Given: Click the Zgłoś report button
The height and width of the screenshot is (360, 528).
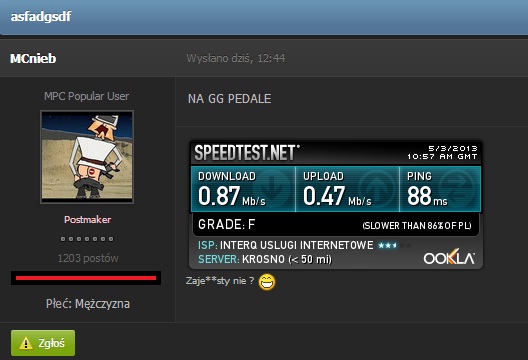Looking at the screenshot, I should pos(43,343).
